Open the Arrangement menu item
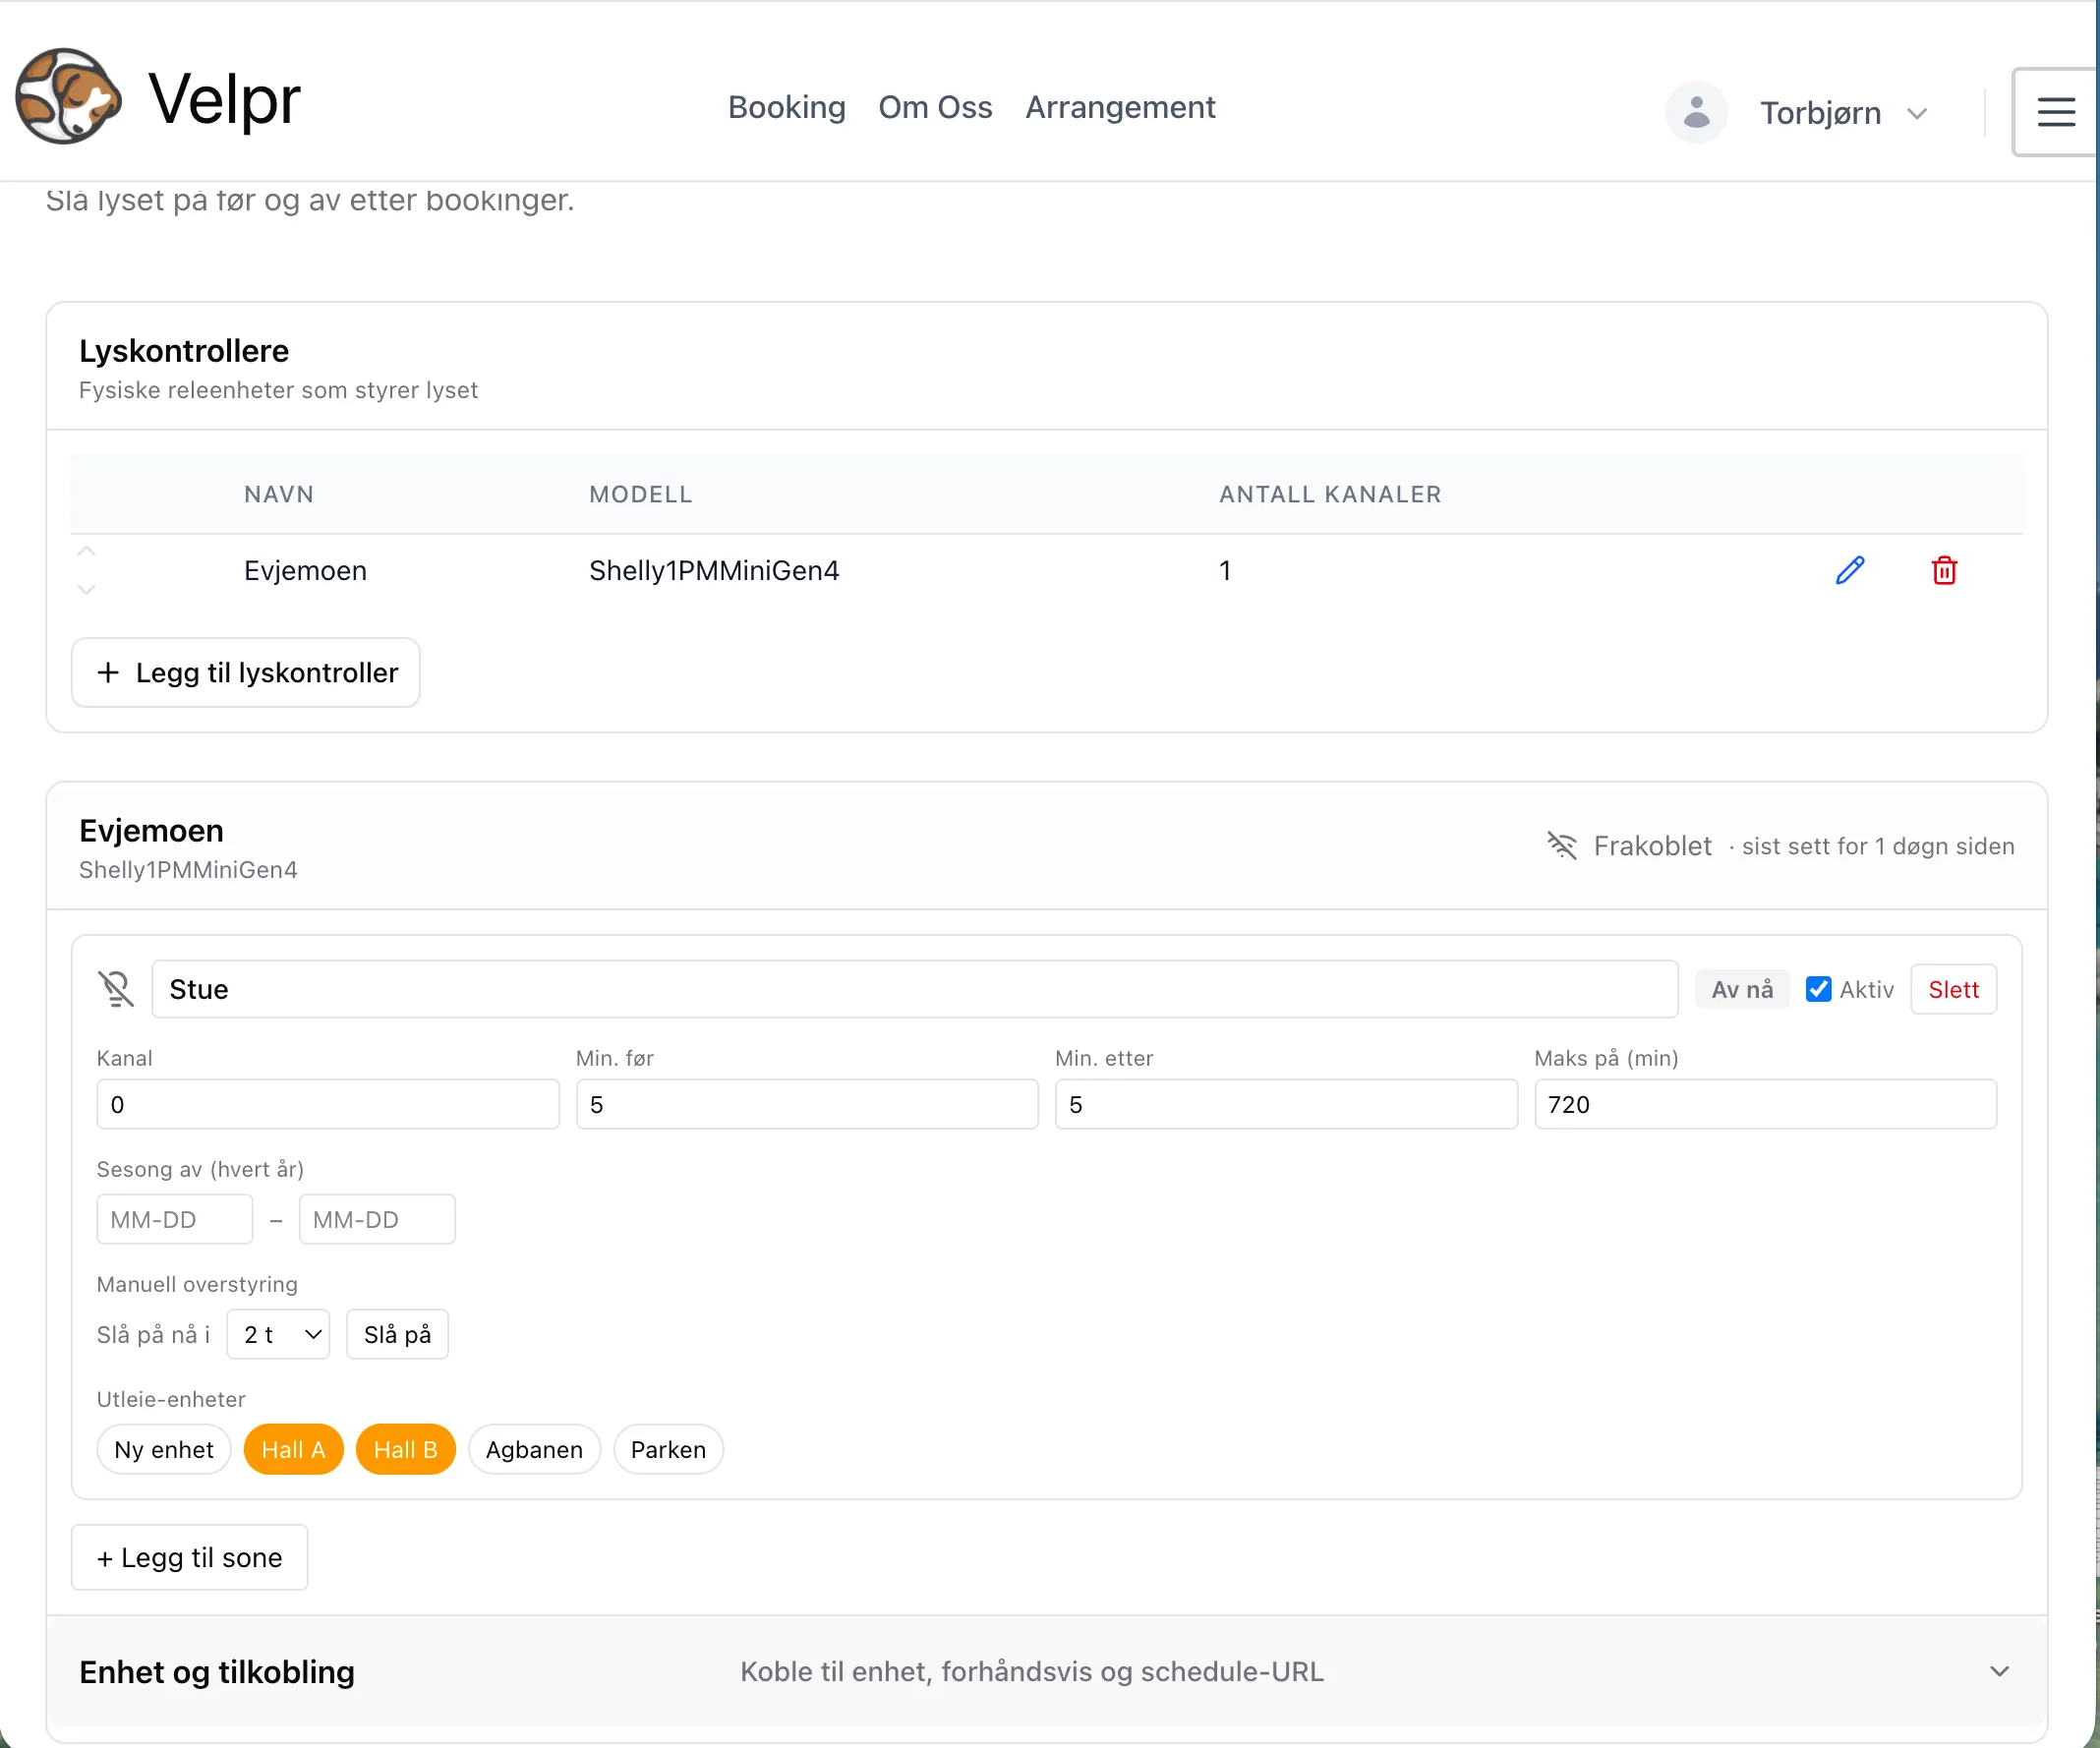Image resolution: width=2100 pixels, height=1748 pixels. point(1120,107)
